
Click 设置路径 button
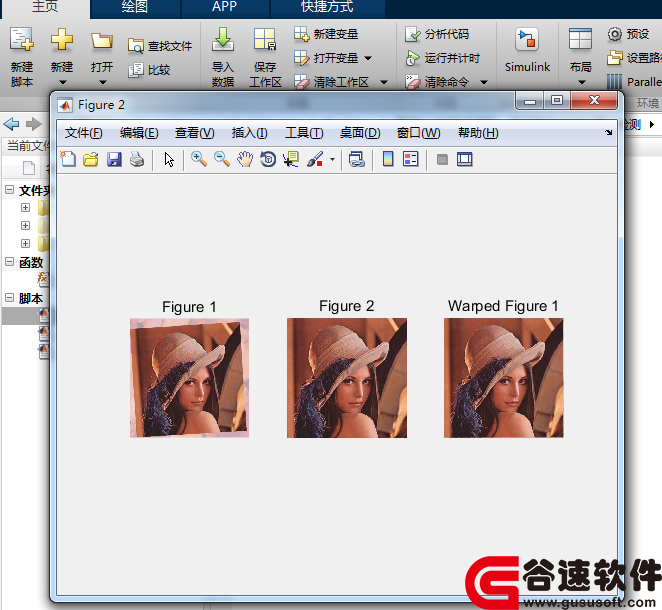634,58
